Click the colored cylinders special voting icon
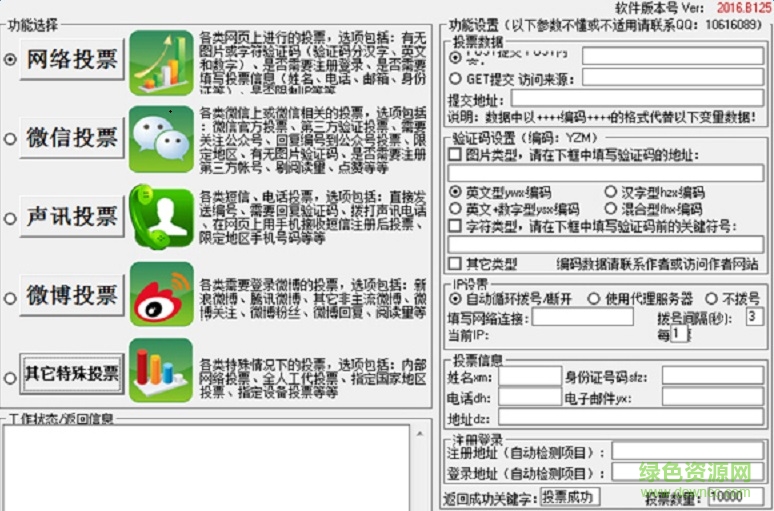The height and width of the screenshot is (511, 774). click(x=161, y=370)
